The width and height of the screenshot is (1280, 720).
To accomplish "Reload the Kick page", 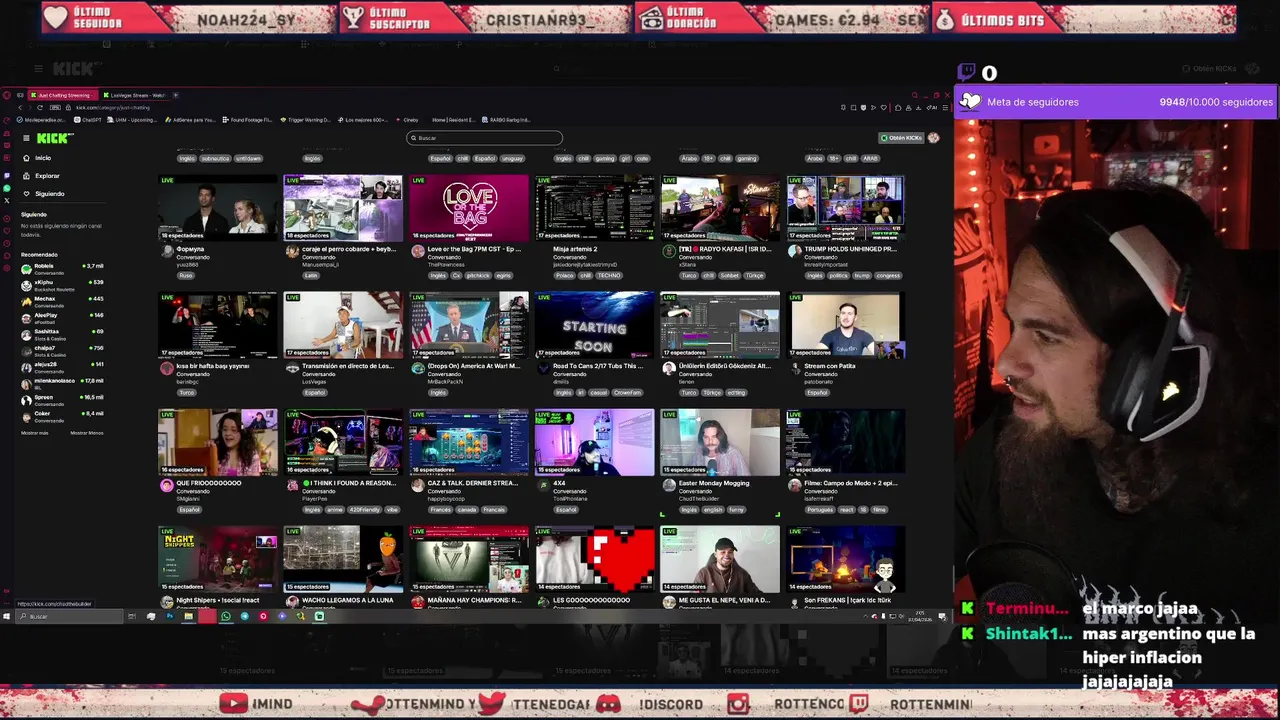I will pos(40,107).
